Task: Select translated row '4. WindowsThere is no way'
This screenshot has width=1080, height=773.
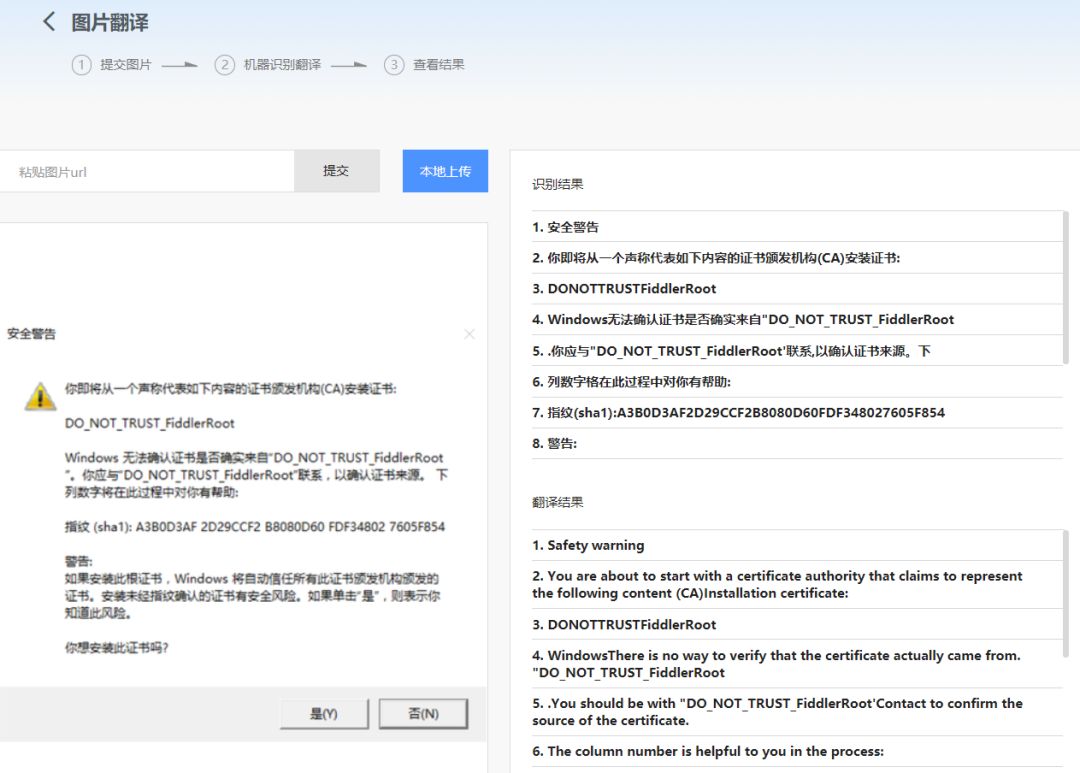Action: point(797,663)
